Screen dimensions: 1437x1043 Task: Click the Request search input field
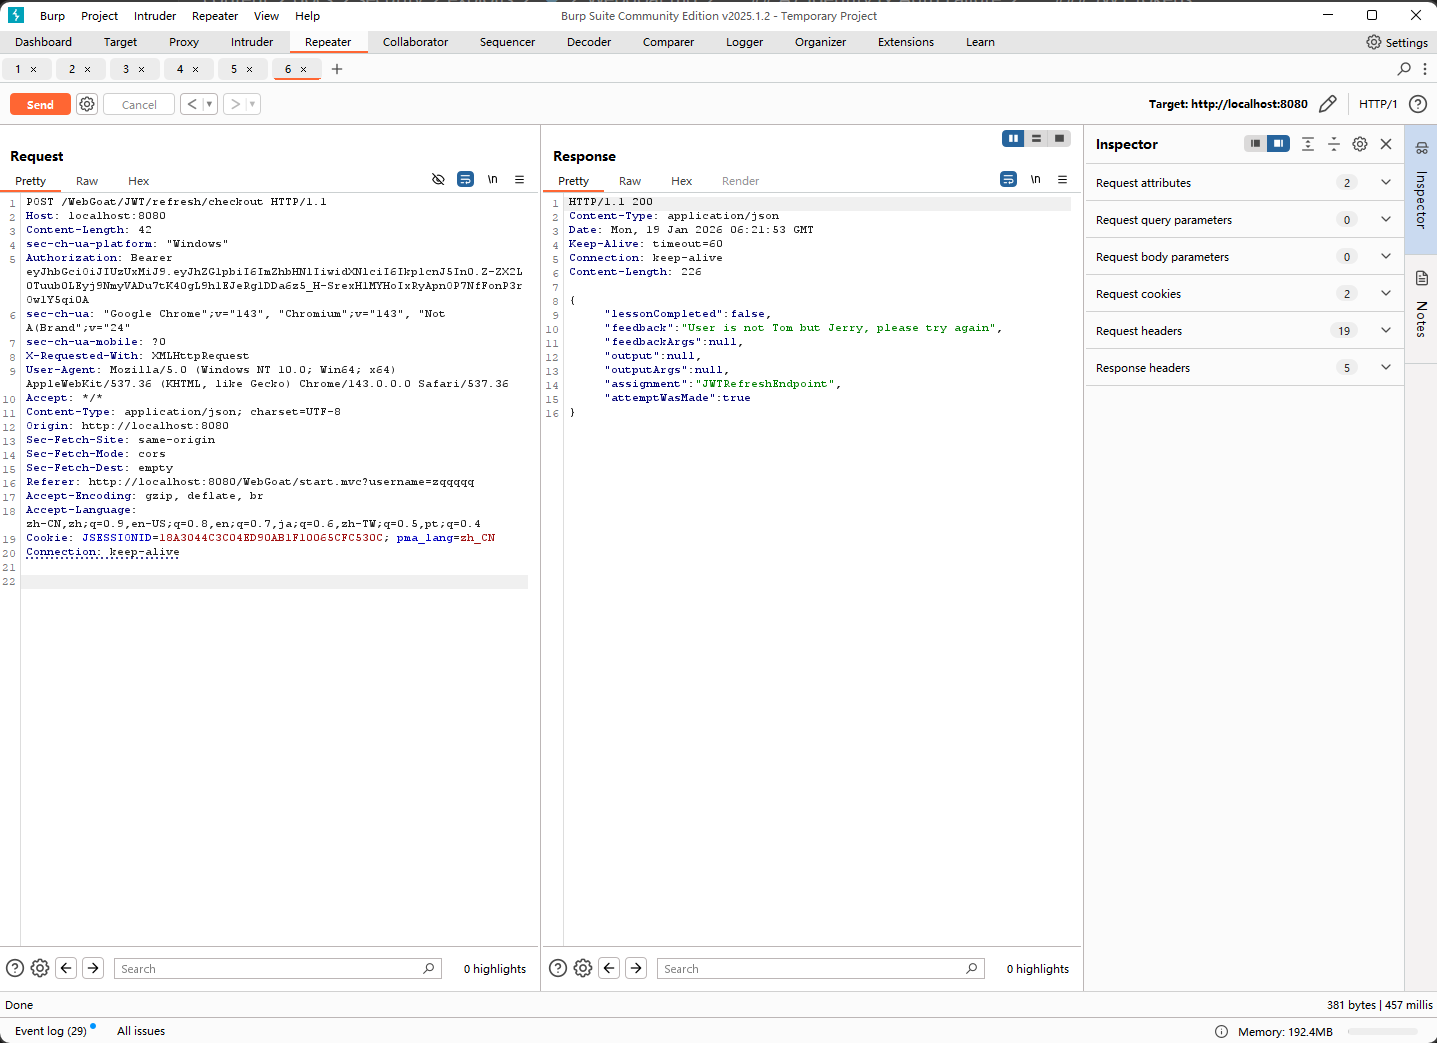click(x=270, y=968)
